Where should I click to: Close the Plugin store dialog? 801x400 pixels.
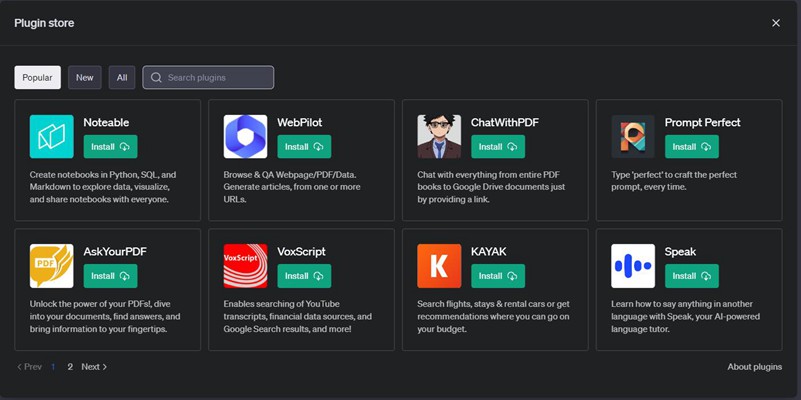tap(776, 22)
